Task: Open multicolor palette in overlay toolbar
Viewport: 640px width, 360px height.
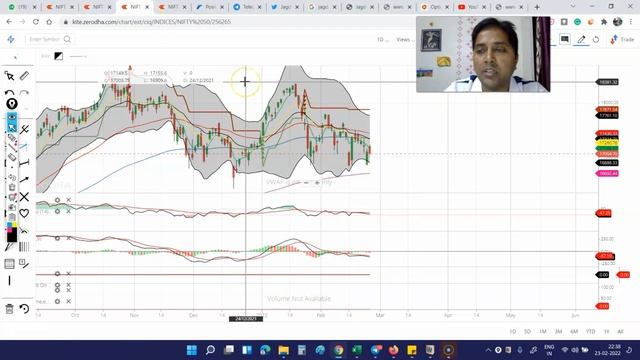Action: point(12,226)
